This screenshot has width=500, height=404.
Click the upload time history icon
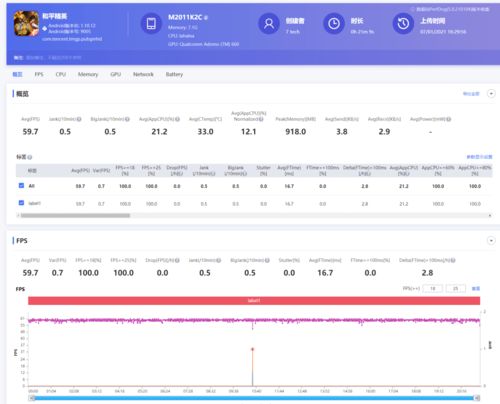tap(403, 24)
